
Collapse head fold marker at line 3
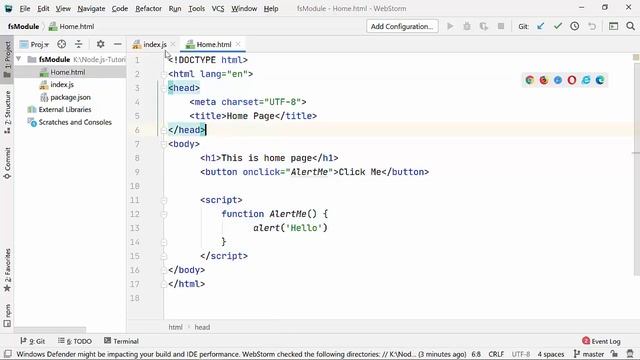[x=163, y=88]
